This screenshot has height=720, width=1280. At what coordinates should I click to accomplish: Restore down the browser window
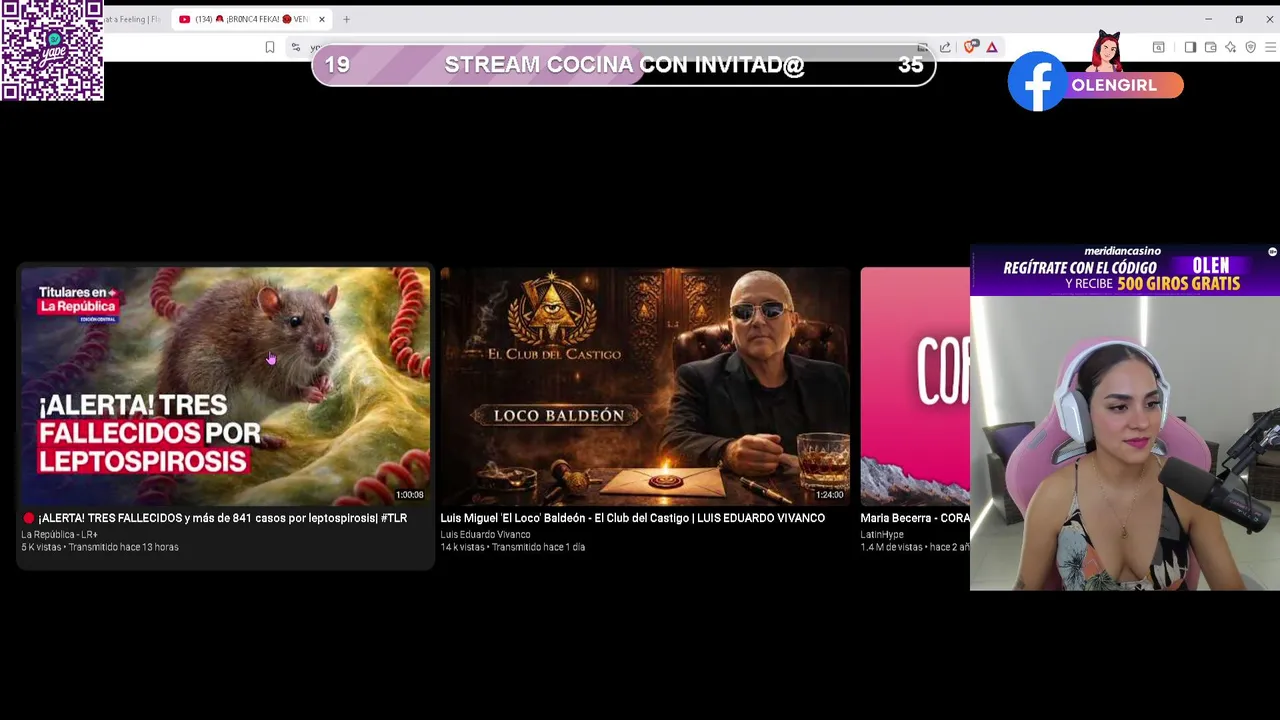pyautogui.click(x=1239, y=19)
